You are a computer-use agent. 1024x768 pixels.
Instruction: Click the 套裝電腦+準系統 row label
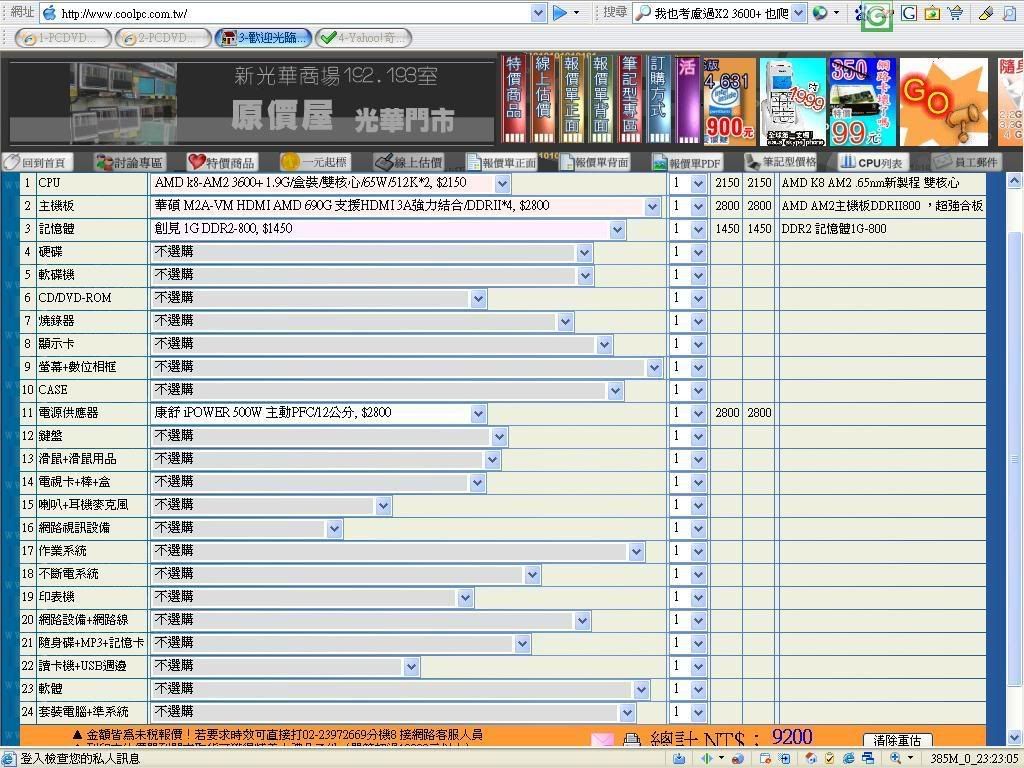click(84, 712)
